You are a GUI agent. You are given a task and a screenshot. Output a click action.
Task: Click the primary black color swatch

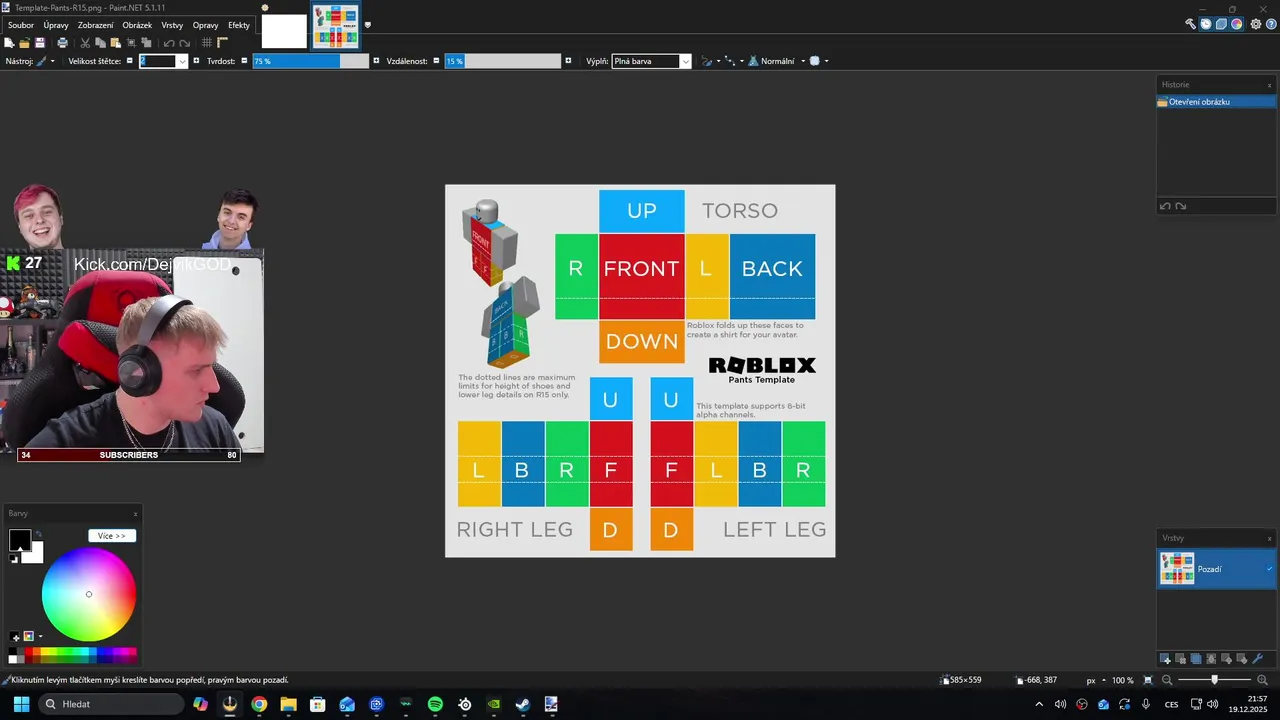tap(19, 540)
